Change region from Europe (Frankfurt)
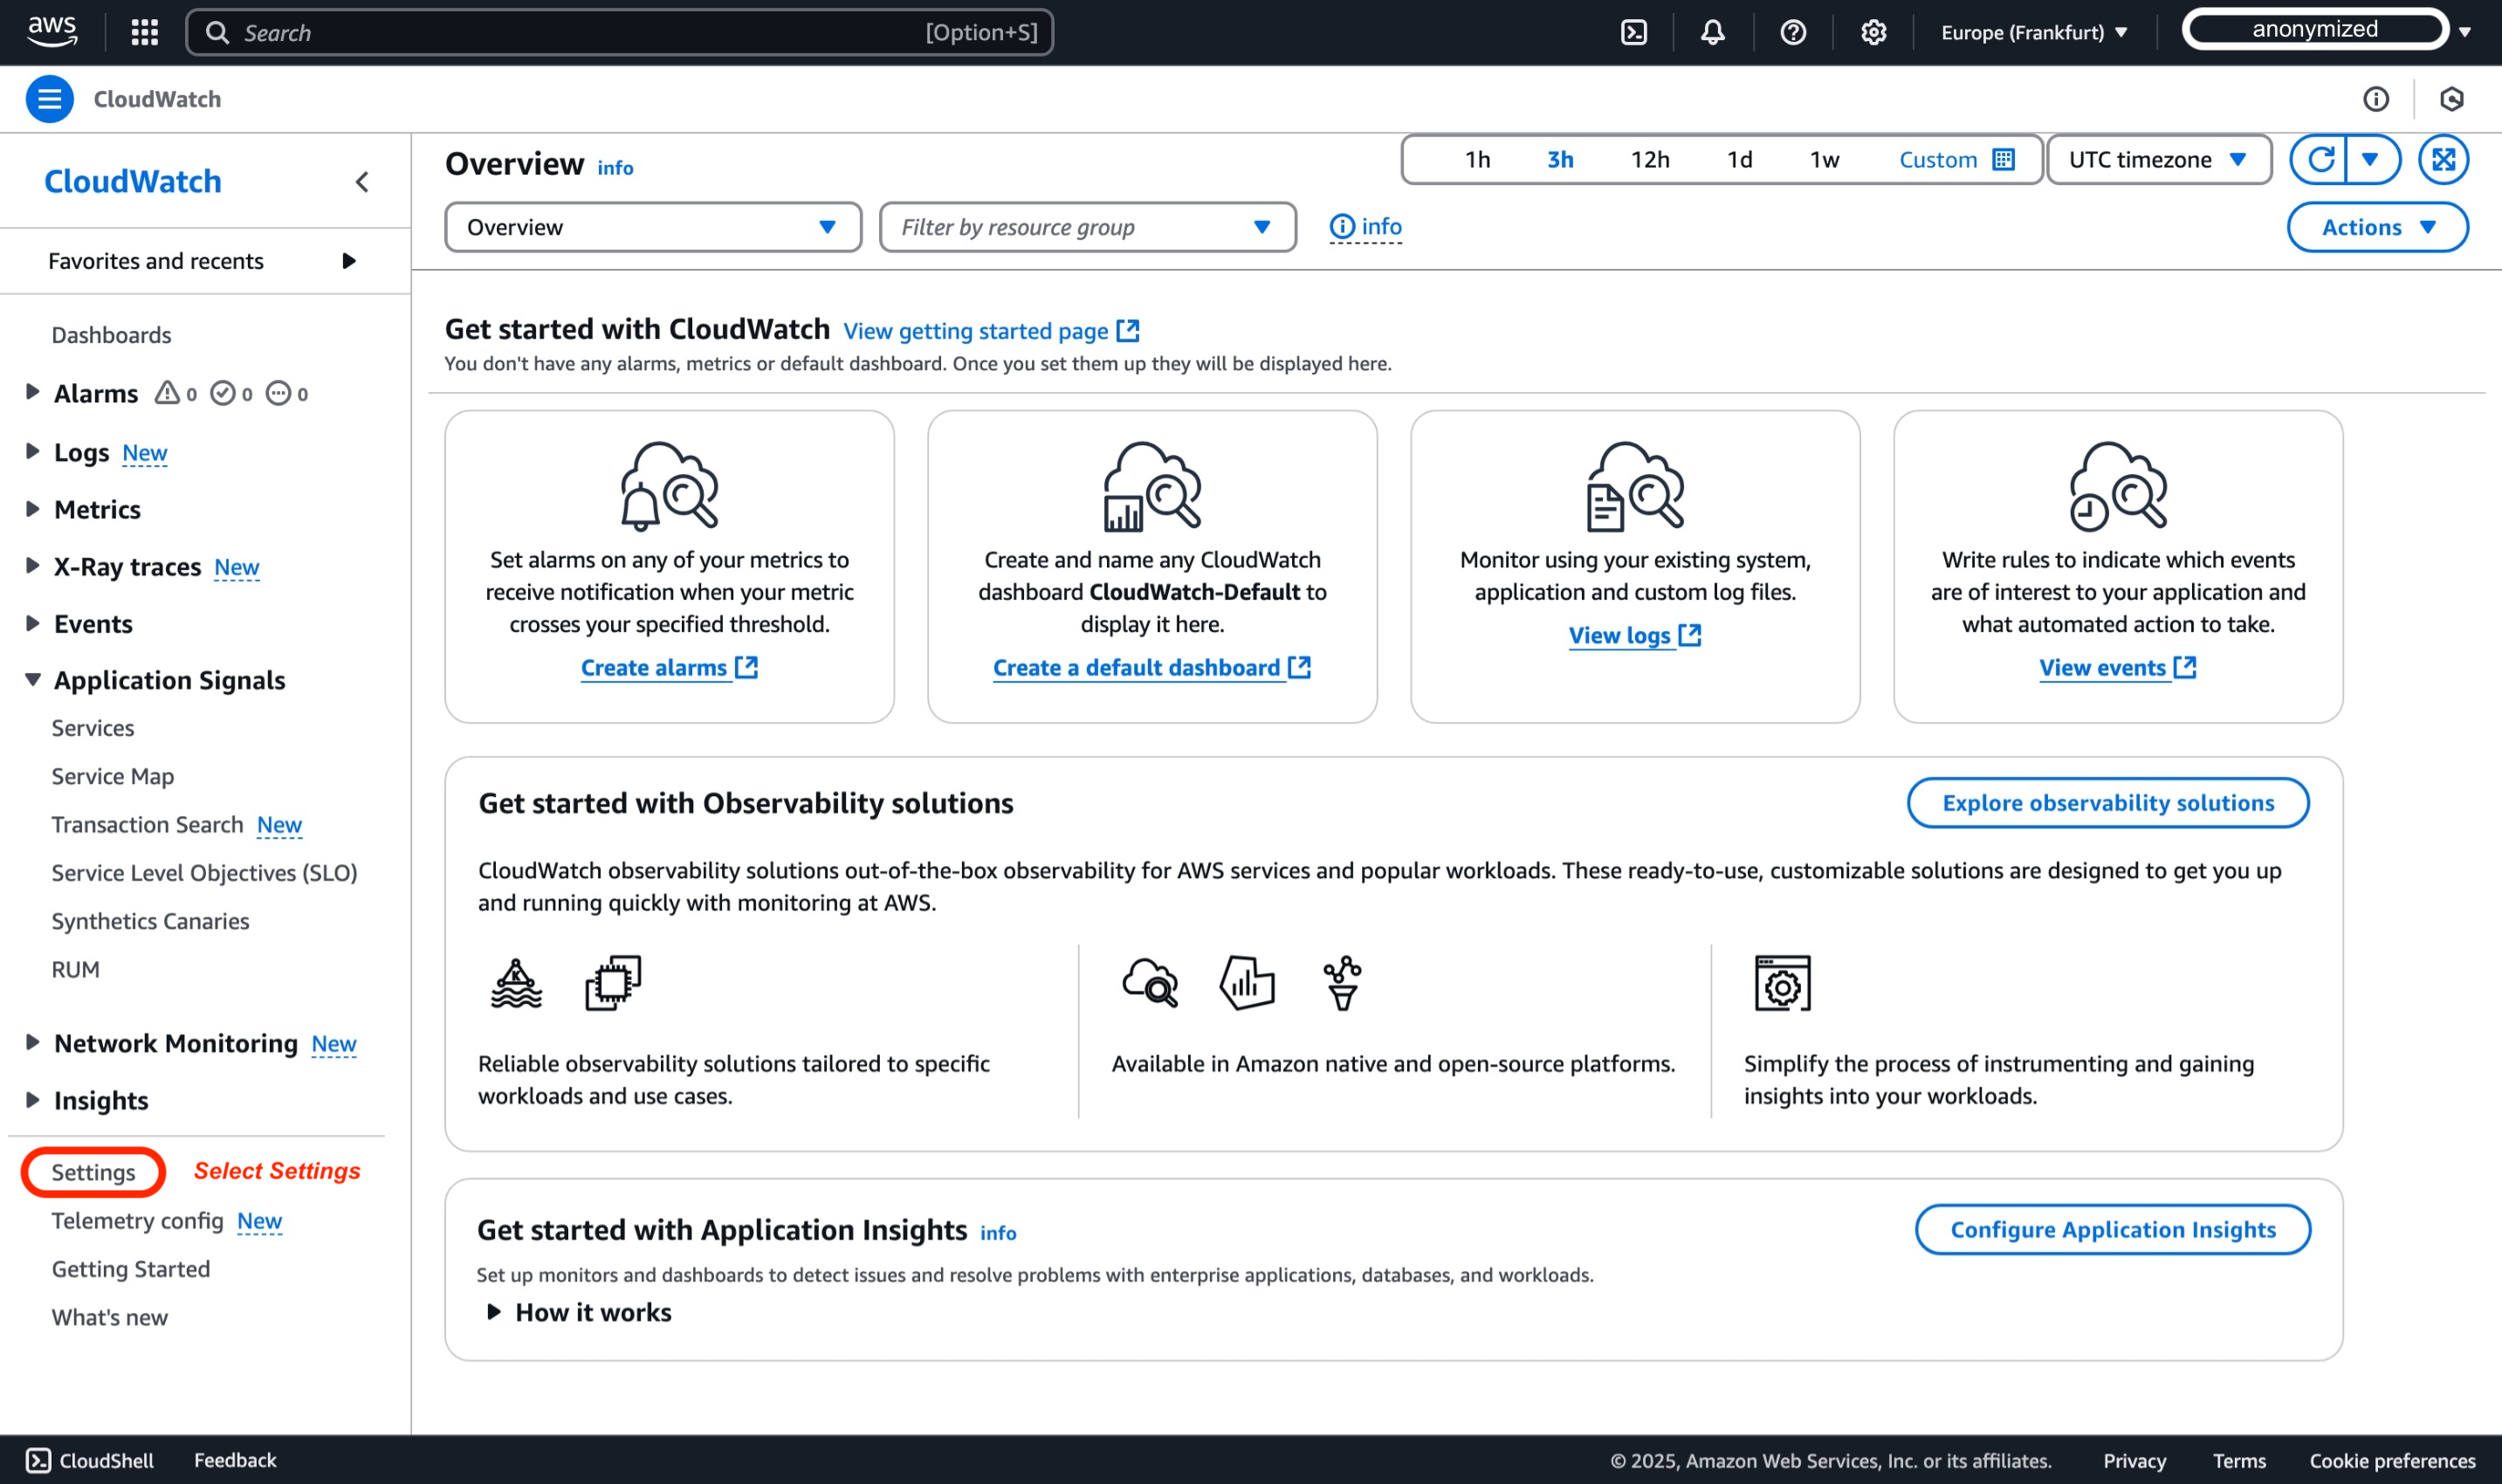Viewport: 2502px width, 1484px height. pos(2034,32)
